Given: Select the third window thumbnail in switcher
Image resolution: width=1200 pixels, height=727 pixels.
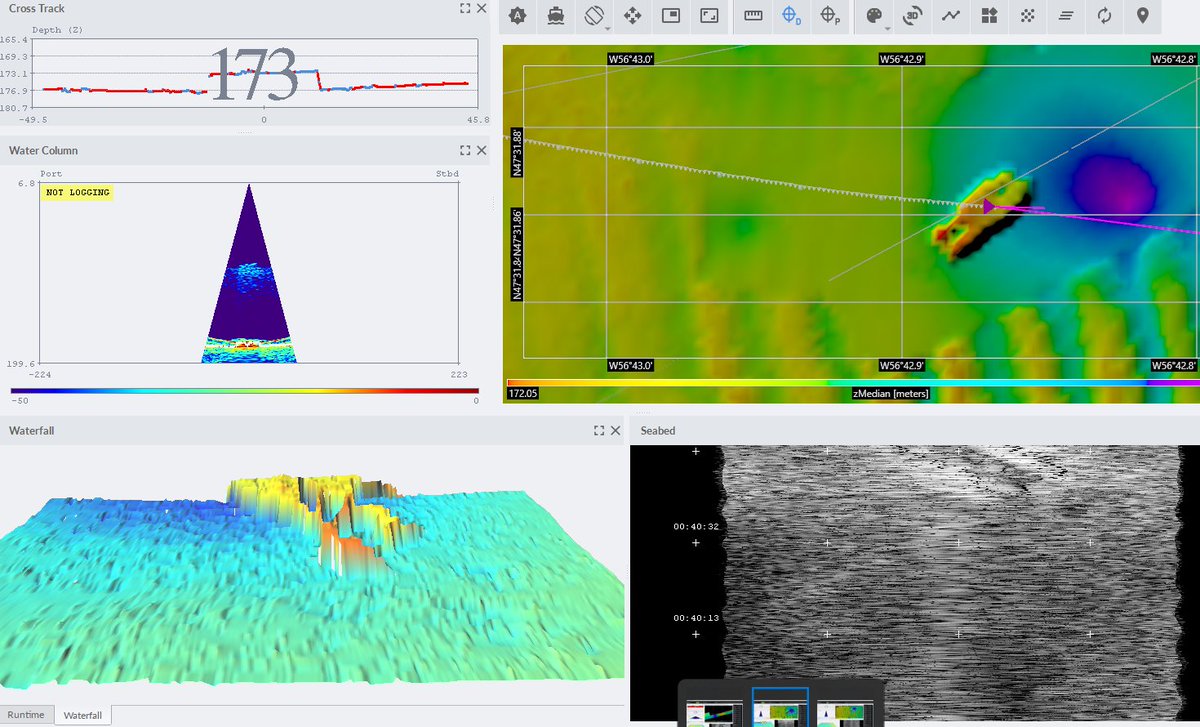Looking at the screenshot, I should tap(846, 712).
